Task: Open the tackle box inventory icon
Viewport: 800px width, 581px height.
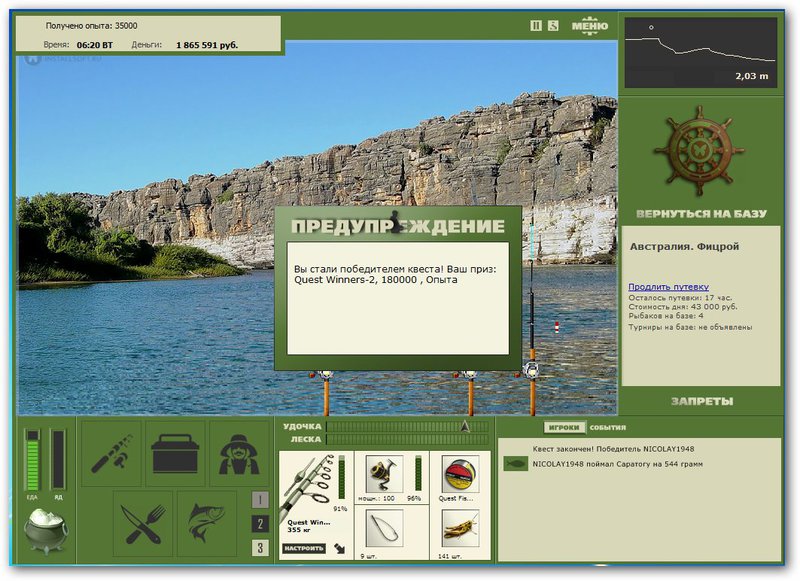Action: [x=175, y=453]
